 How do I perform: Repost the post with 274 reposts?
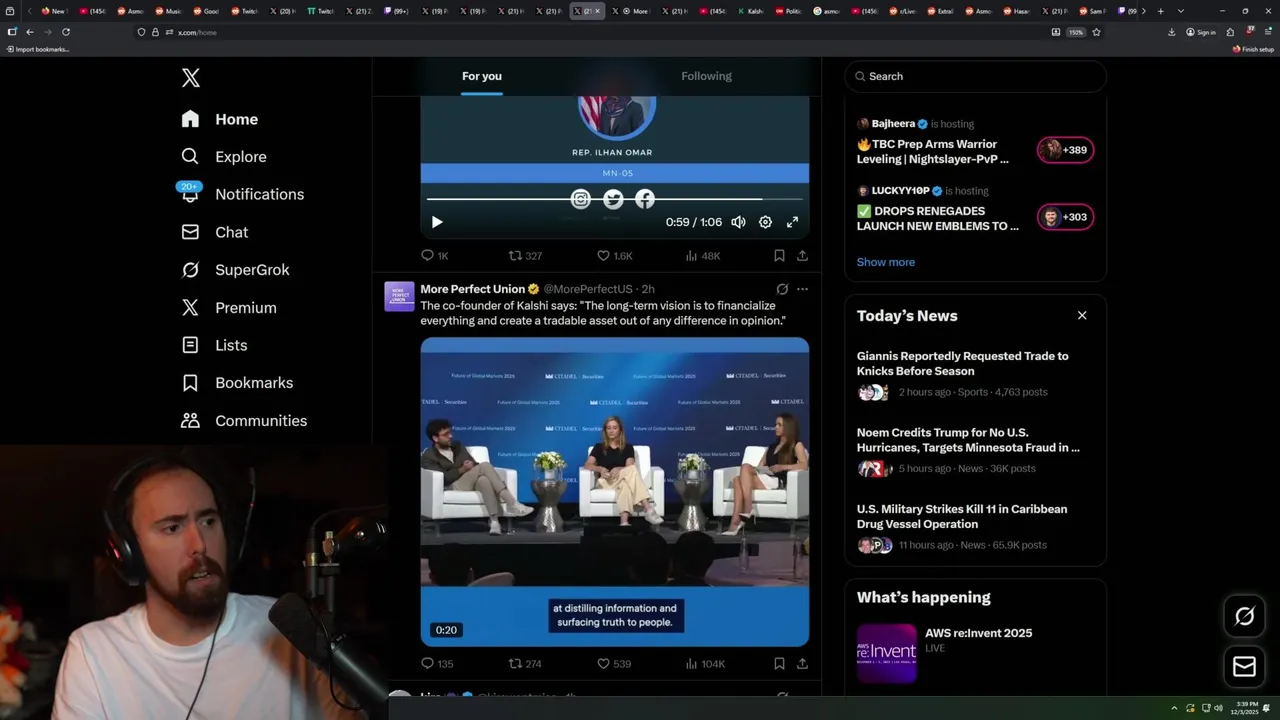tap(525, 664)
